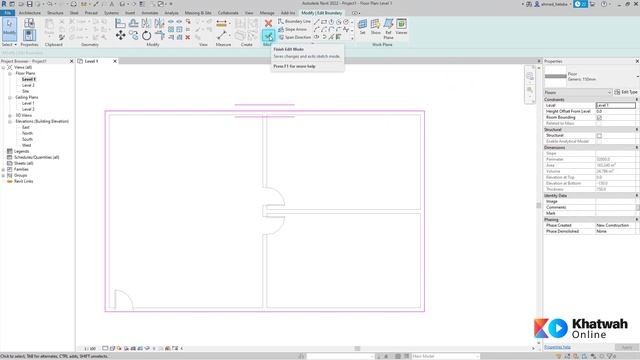Click the Set work plane icon
640x360 pixels.
coord(362,26)
